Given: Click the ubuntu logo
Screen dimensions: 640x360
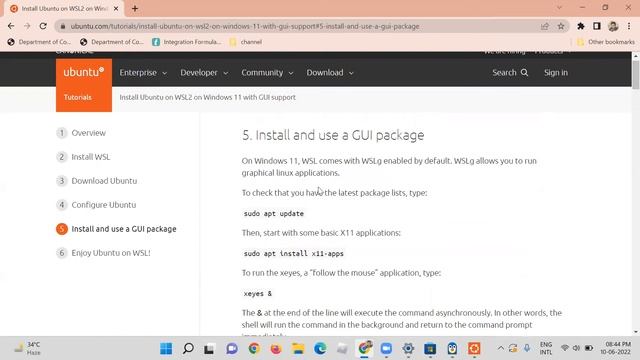Looking at the screenshot, I should [x=84, y=72].
